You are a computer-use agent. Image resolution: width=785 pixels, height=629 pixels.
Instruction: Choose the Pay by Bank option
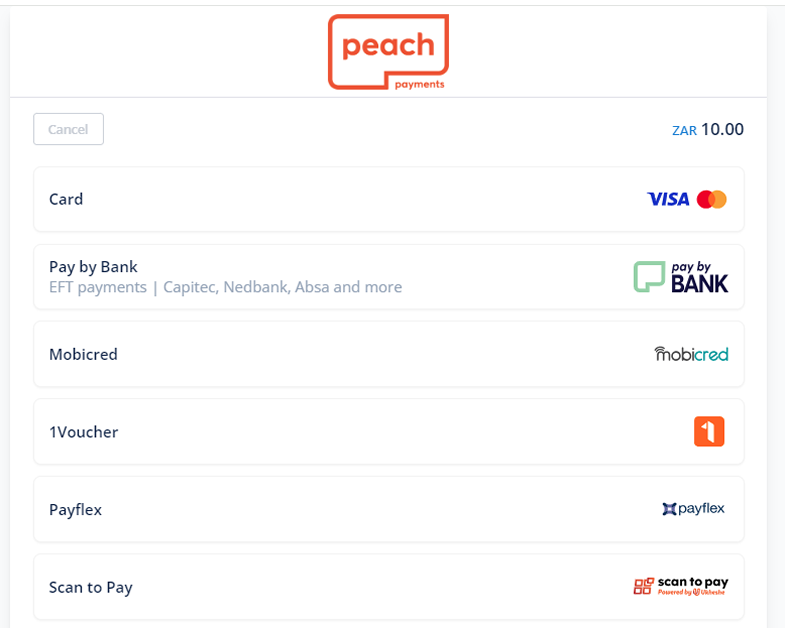pos(388,277)
